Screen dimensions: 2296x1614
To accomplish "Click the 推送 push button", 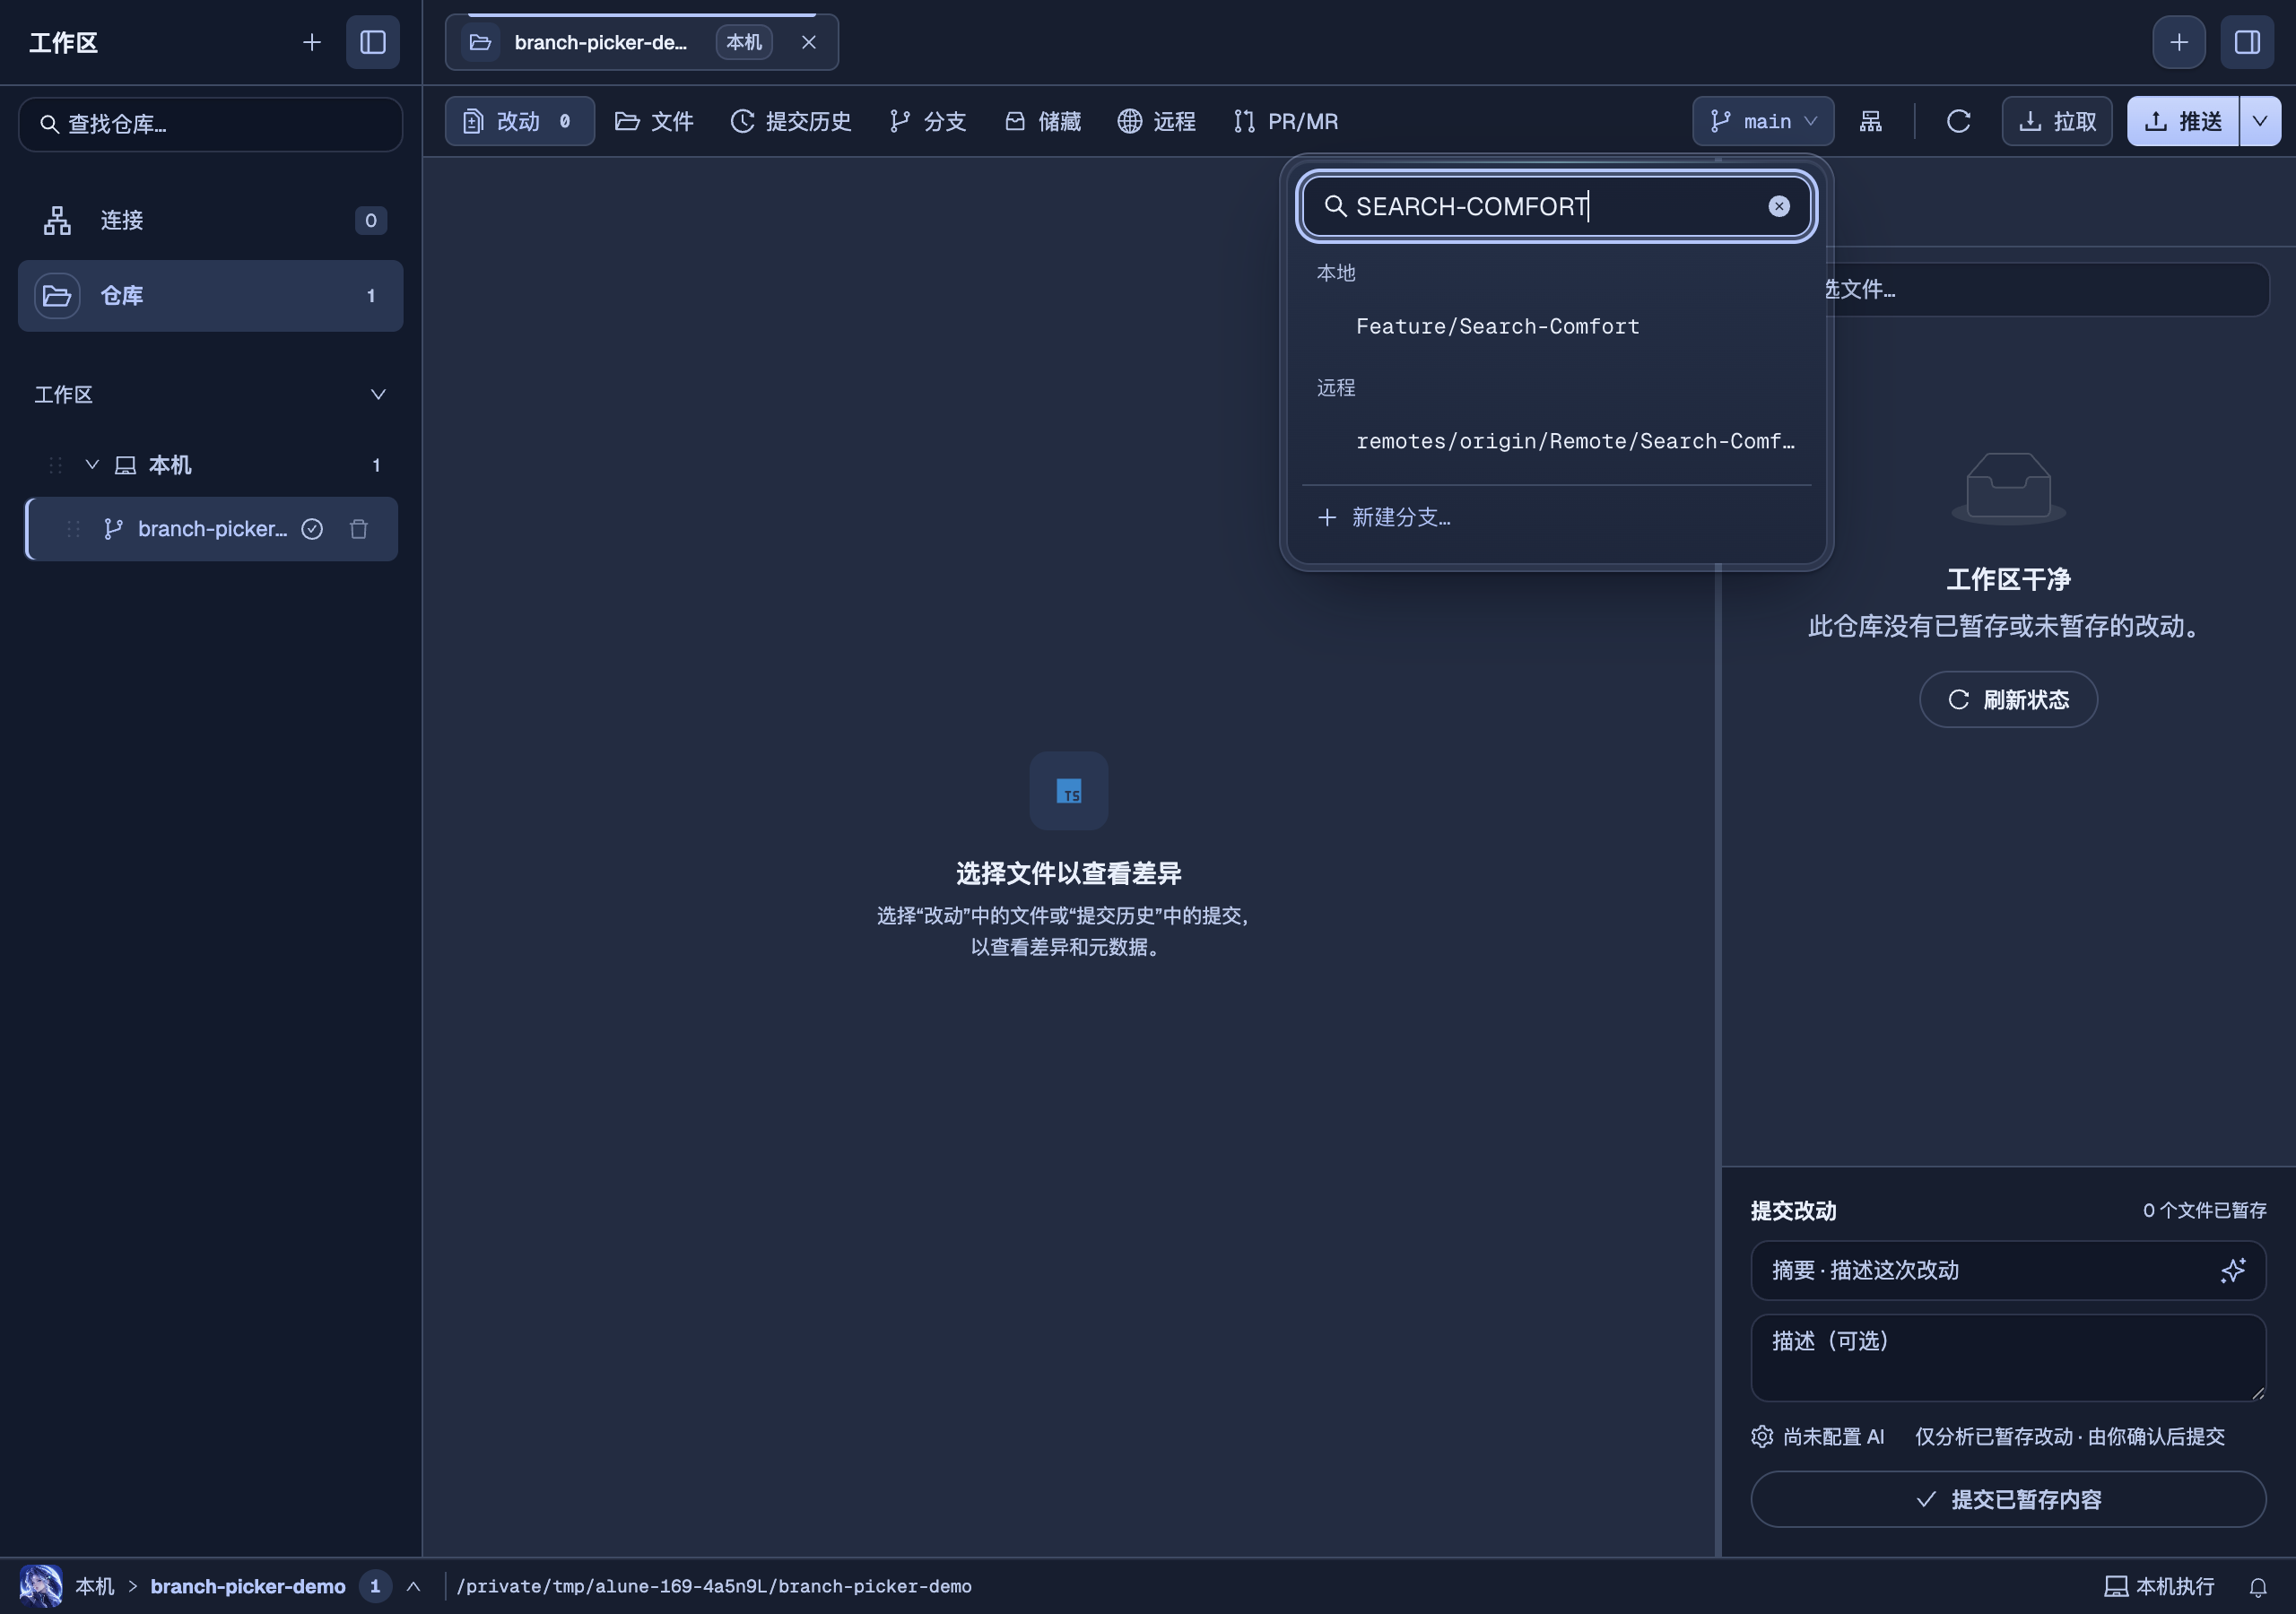I will (2183, 121).
